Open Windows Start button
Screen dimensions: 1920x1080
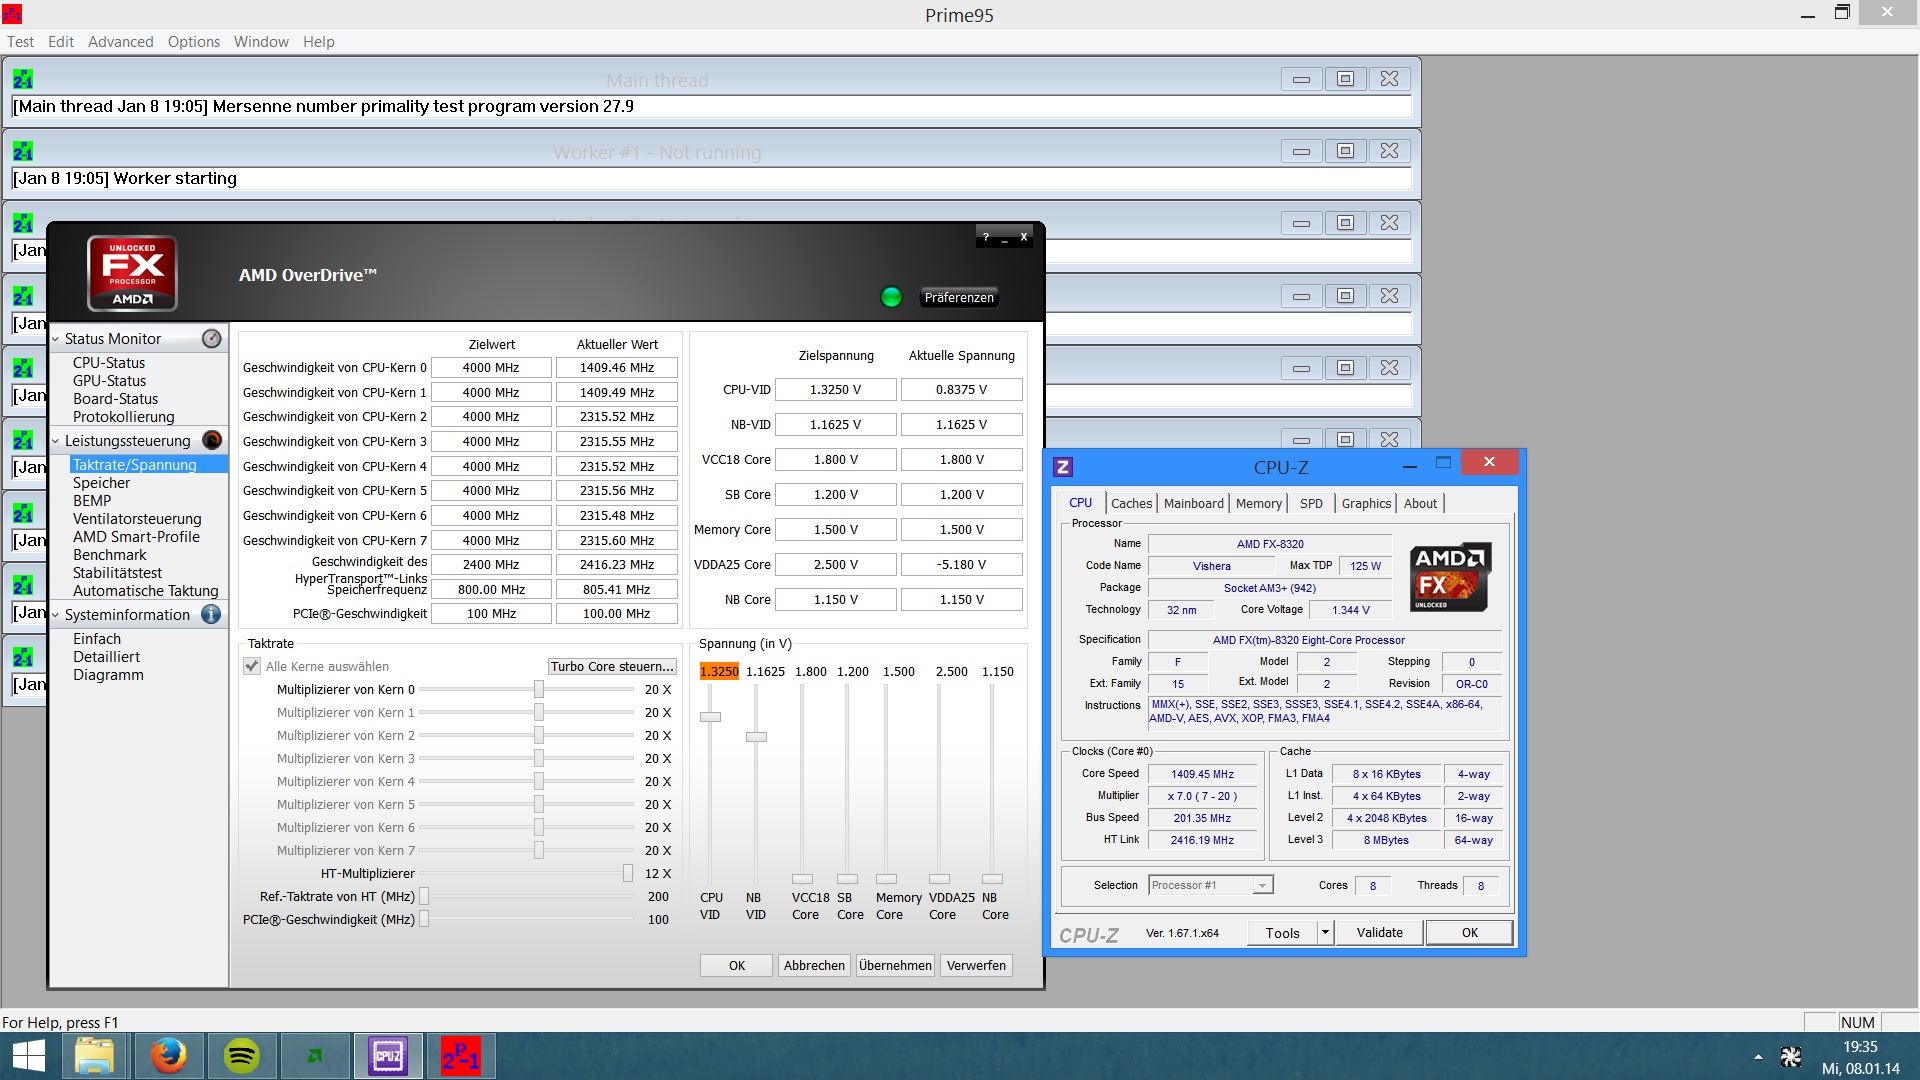29,1056
